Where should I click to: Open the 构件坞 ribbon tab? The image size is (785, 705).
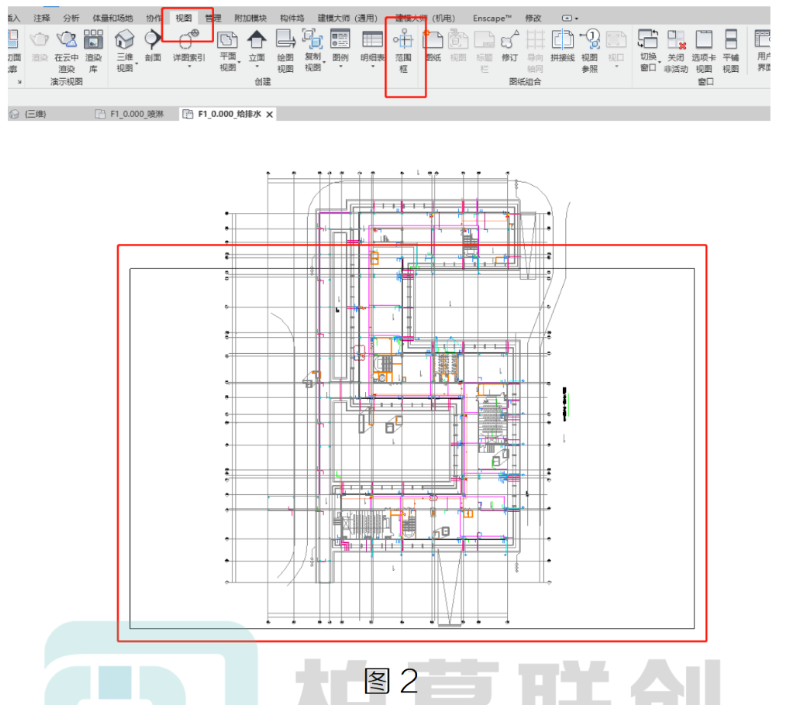pos(292,18)
